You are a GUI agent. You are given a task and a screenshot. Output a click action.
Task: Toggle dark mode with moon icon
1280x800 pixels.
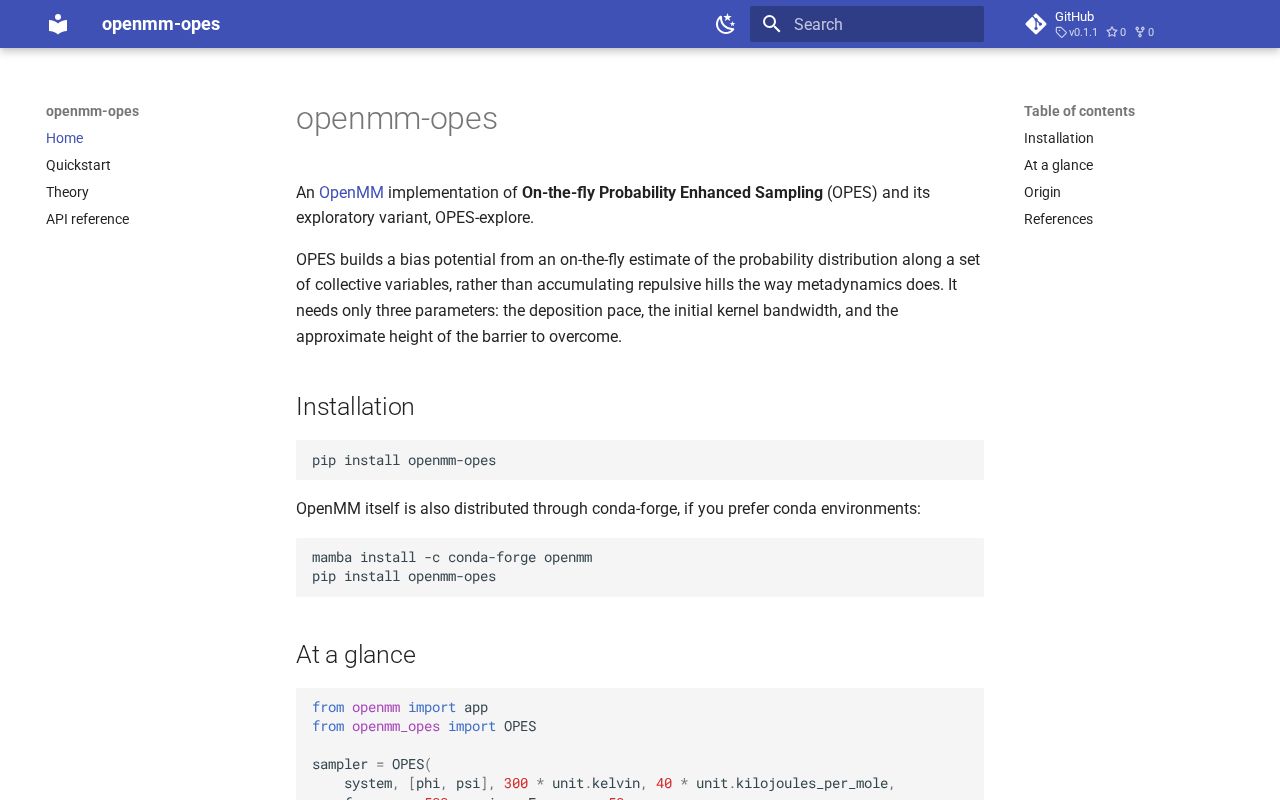[x=726, y=24]
